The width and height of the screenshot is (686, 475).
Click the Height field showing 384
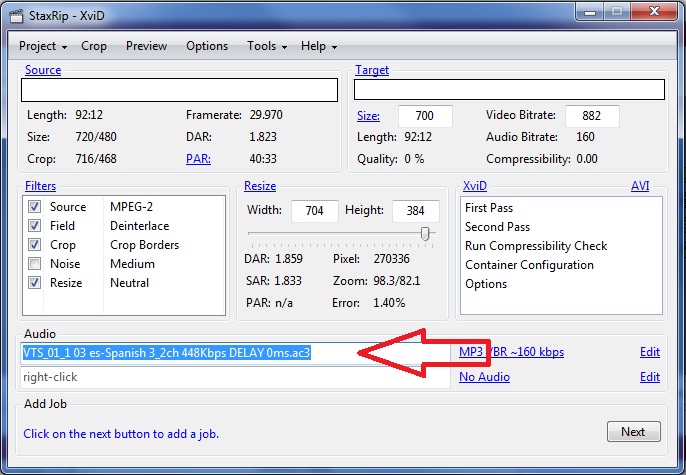point(416,211)
